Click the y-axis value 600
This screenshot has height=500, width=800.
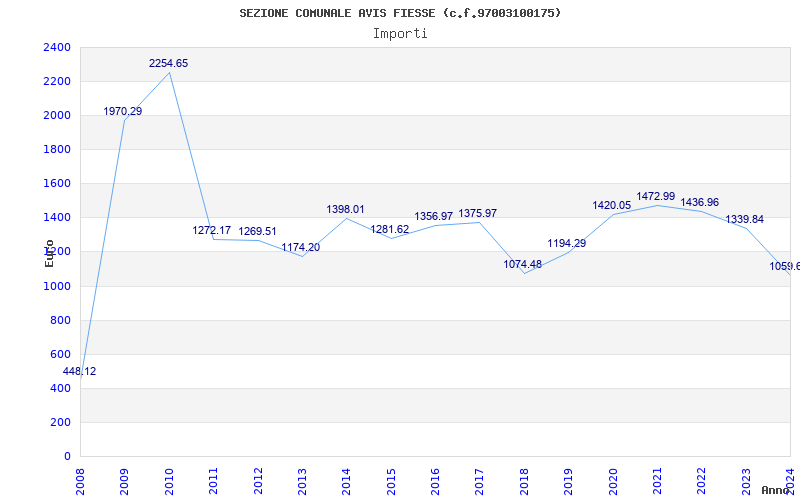[61, 355]
